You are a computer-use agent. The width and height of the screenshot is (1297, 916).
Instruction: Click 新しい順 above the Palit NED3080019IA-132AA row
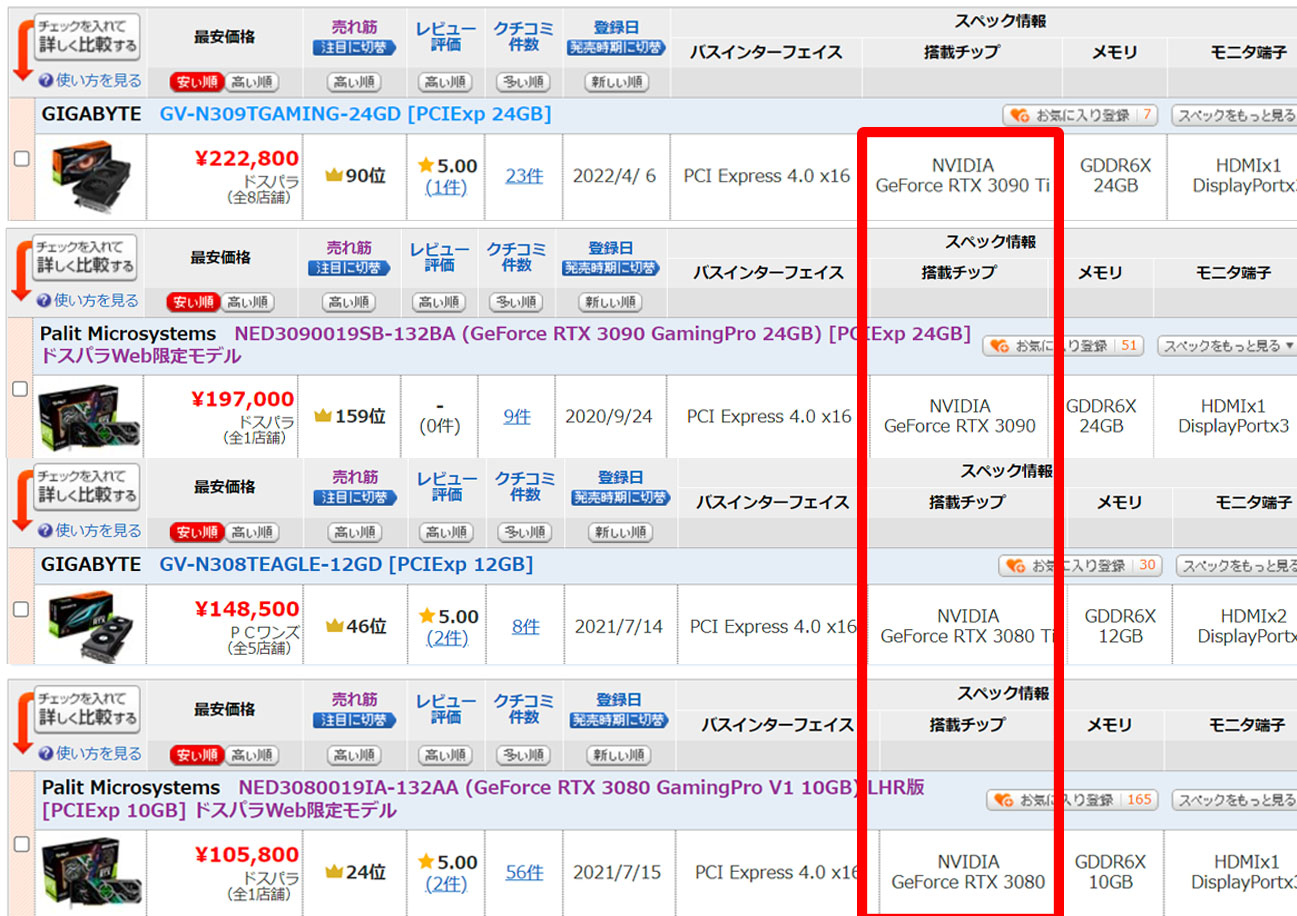(618, 755)
